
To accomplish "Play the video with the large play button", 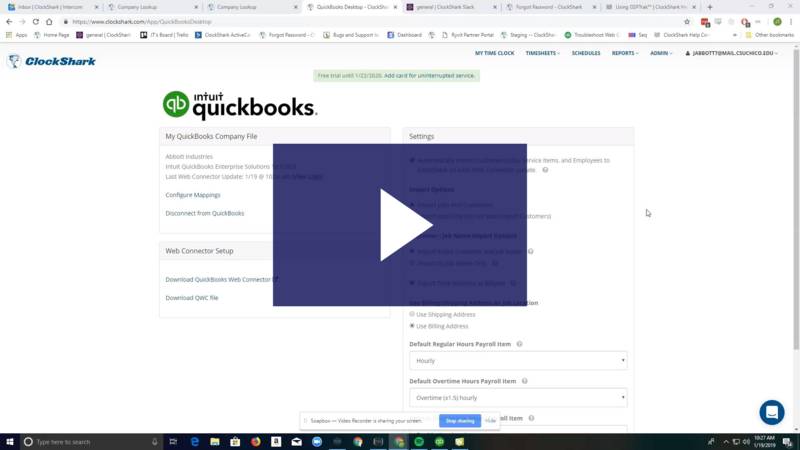I will click(406, 225).
